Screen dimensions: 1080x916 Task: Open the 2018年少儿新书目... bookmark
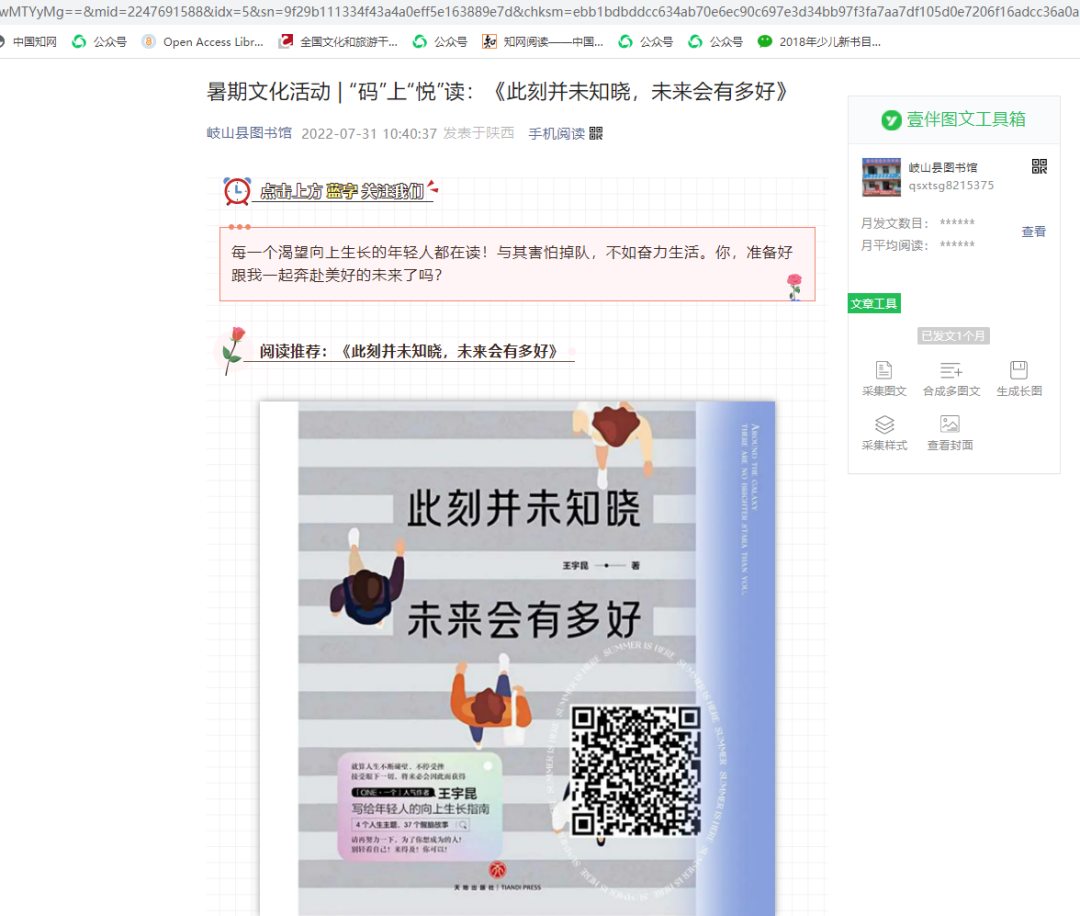point(819,42)
